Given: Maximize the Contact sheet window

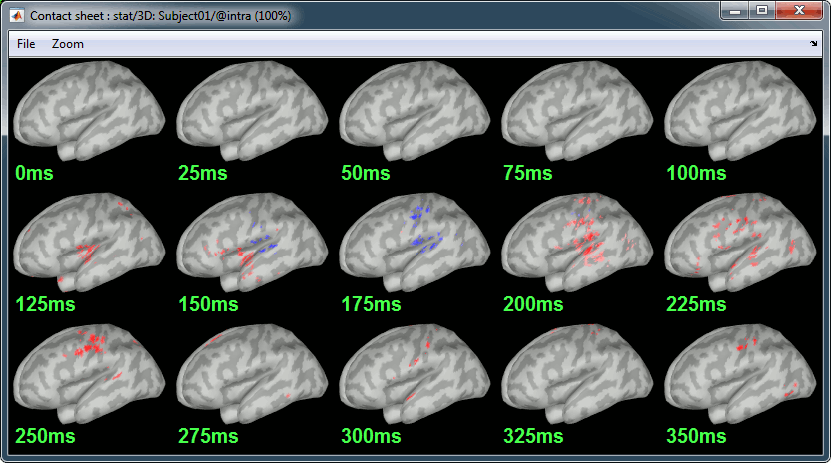Looking at the screenshot, I should click(x=762, y=10).
